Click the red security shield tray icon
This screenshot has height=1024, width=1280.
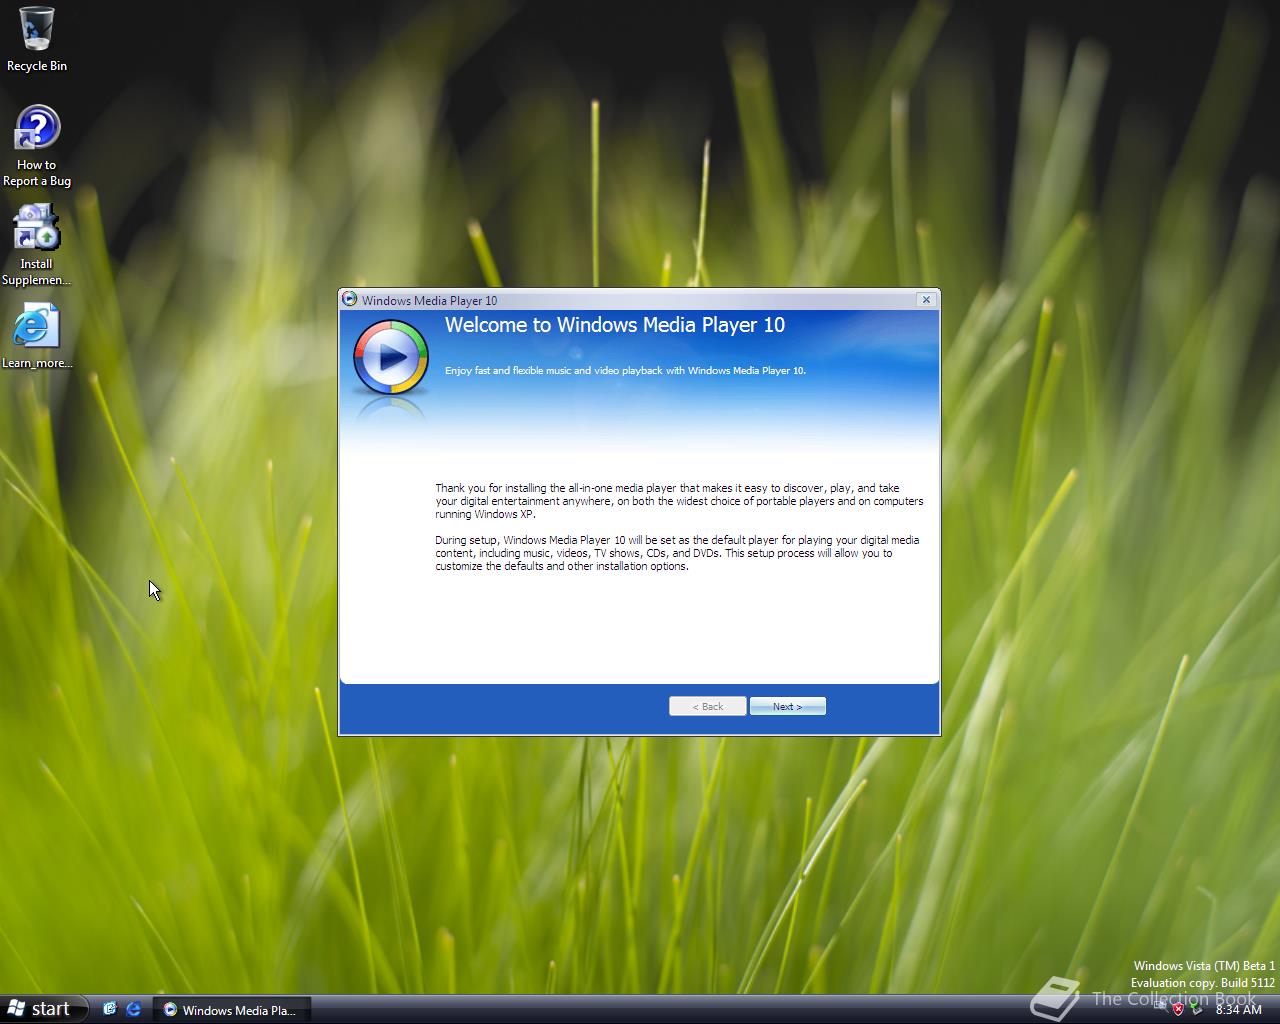(x=1178, y=1009)
